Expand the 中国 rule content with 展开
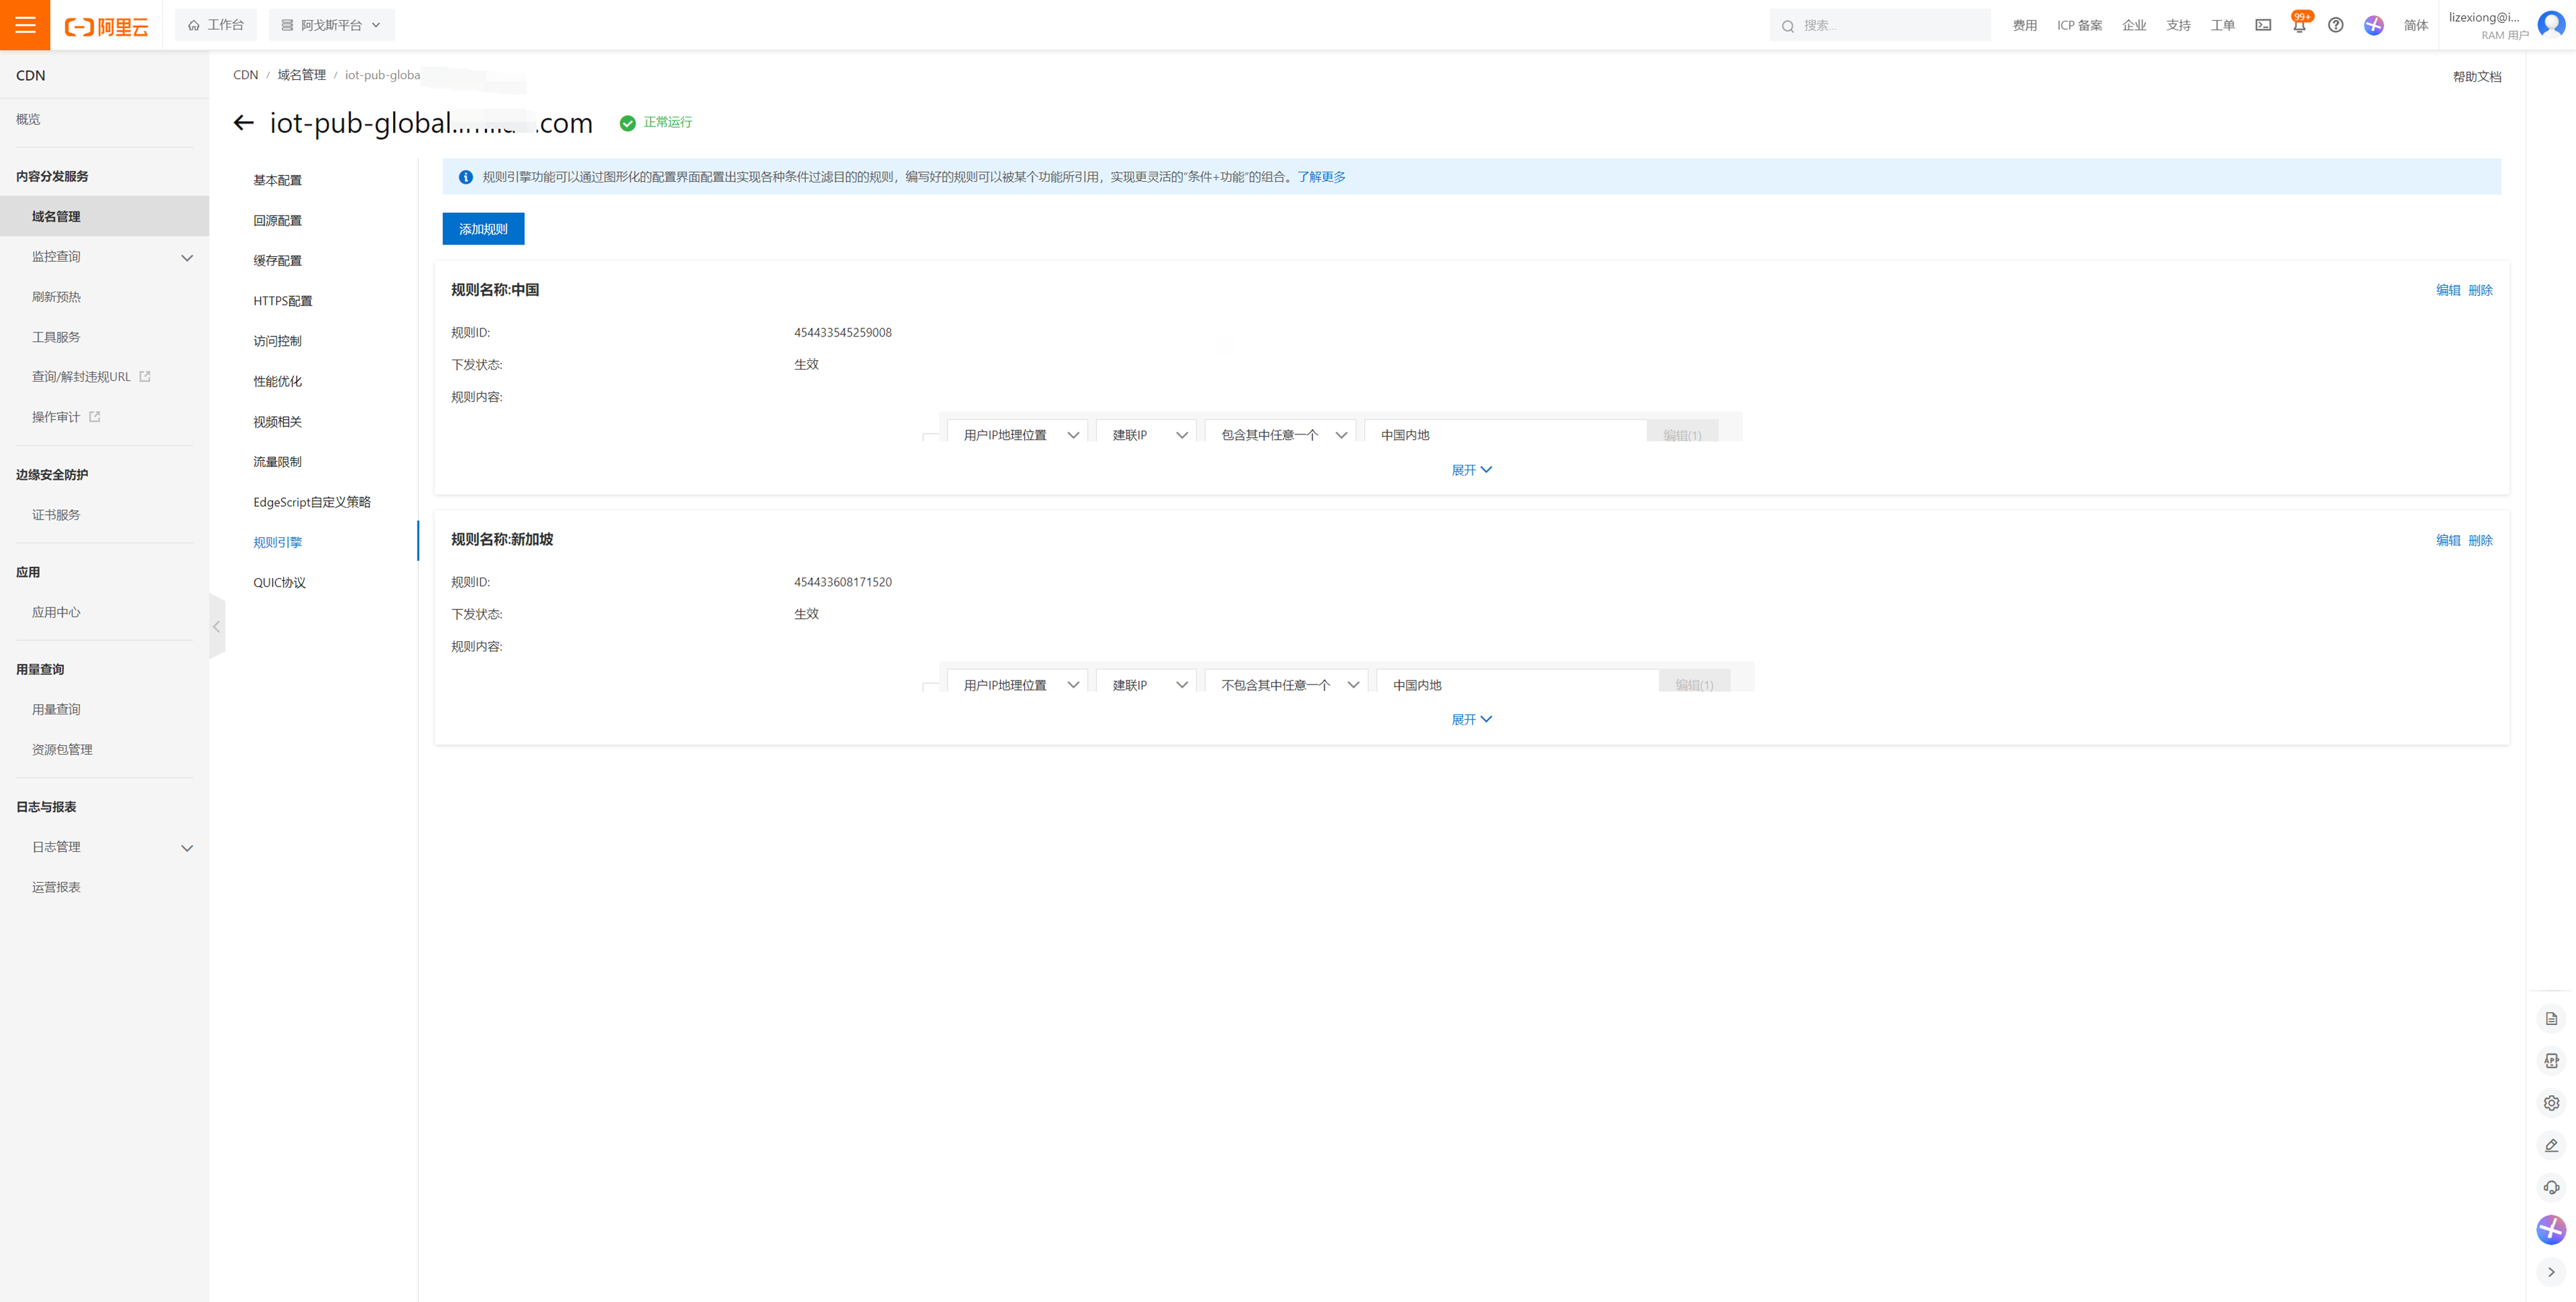Viewport: 2576px width, 1302px height. (1471, 470)
